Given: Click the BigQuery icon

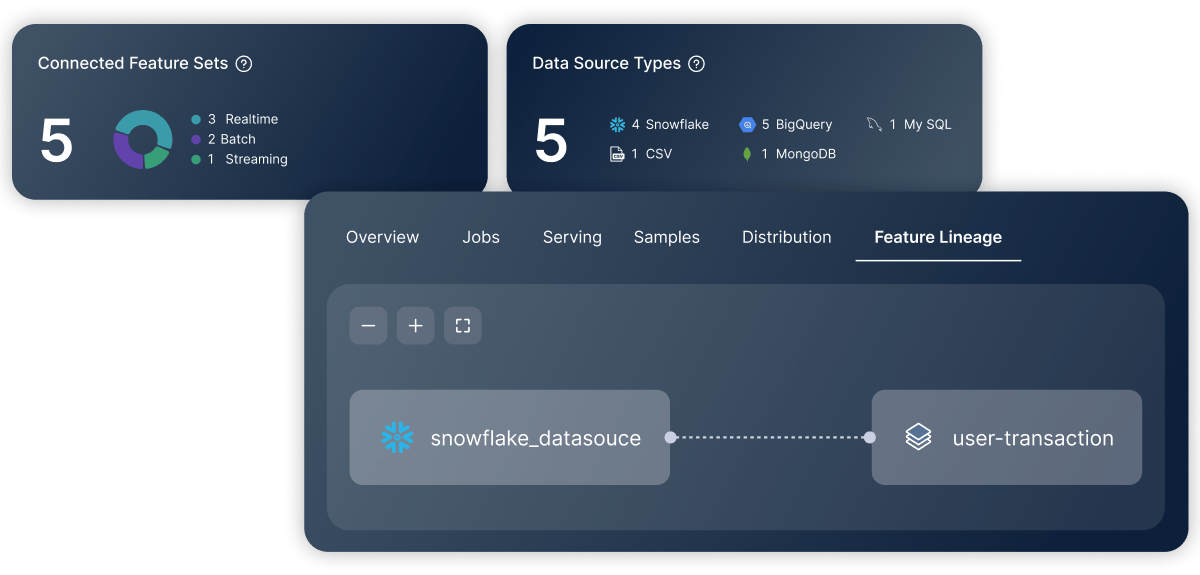Looking at the screenshot, I should 747,125.
